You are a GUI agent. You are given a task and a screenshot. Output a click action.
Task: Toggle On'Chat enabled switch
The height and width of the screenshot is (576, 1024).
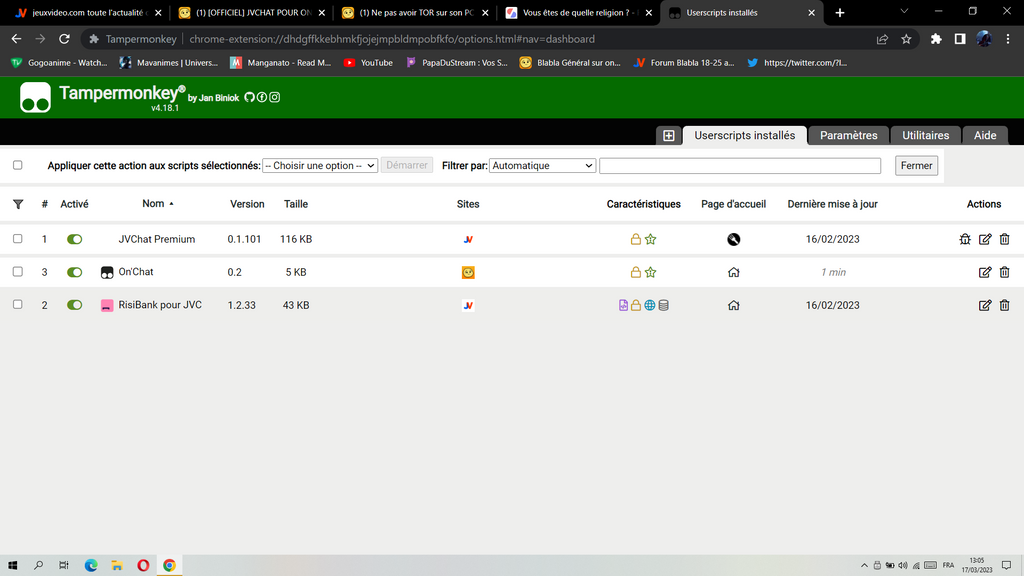click(74, 272)
